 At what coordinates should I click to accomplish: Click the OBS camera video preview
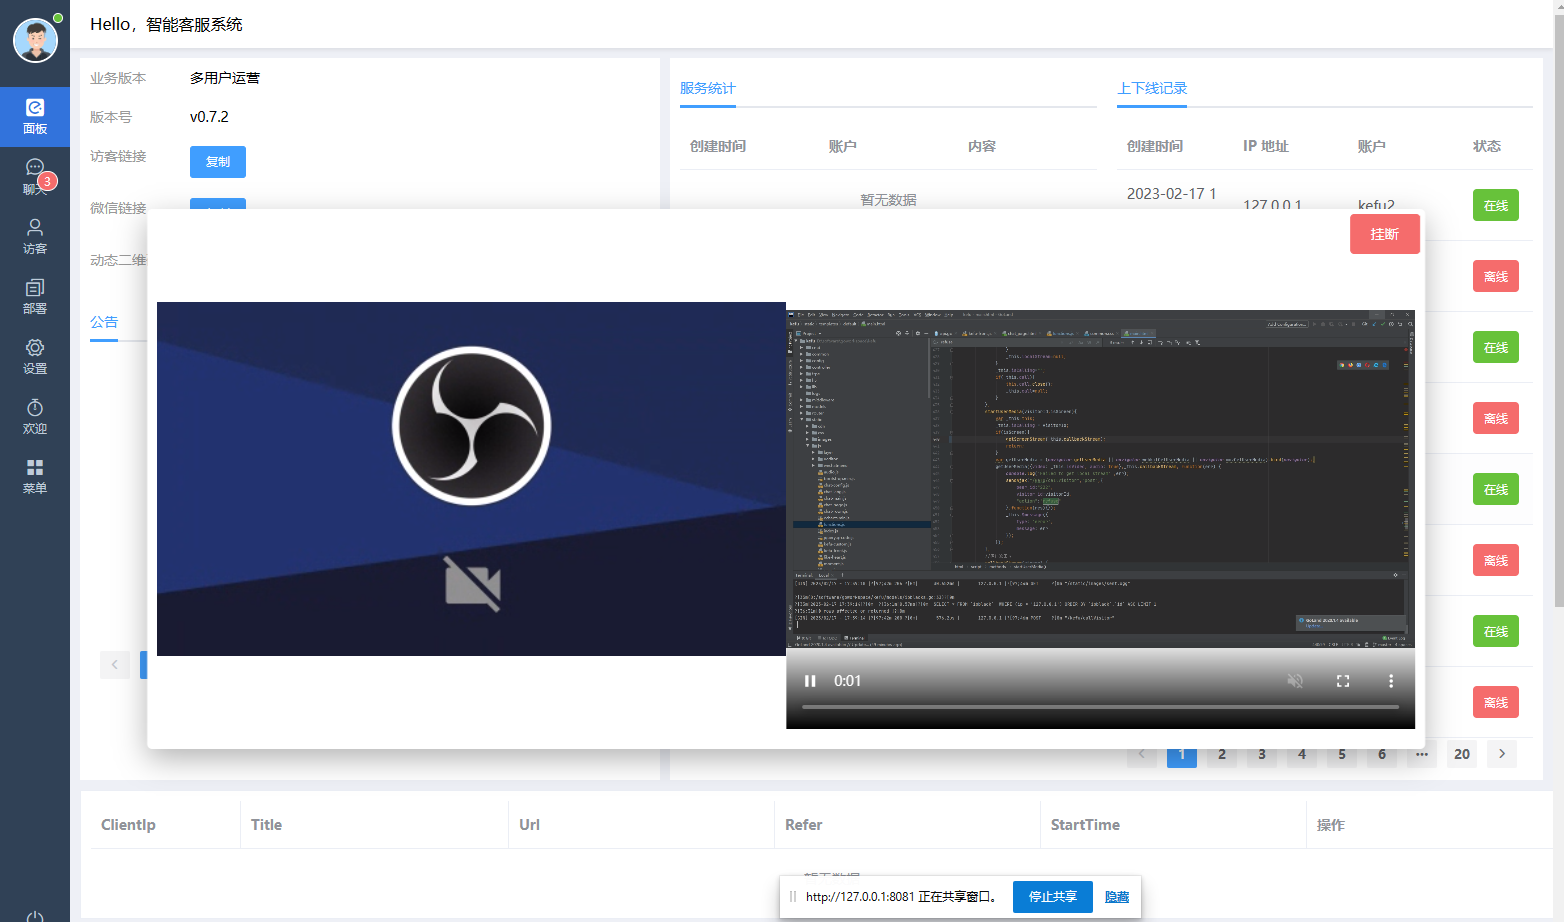pyautogui.click(x=471, y=479)
